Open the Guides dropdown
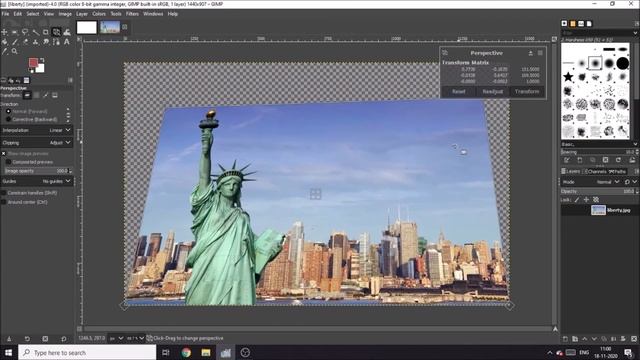The image size is (640, 360). click(37, 181)
